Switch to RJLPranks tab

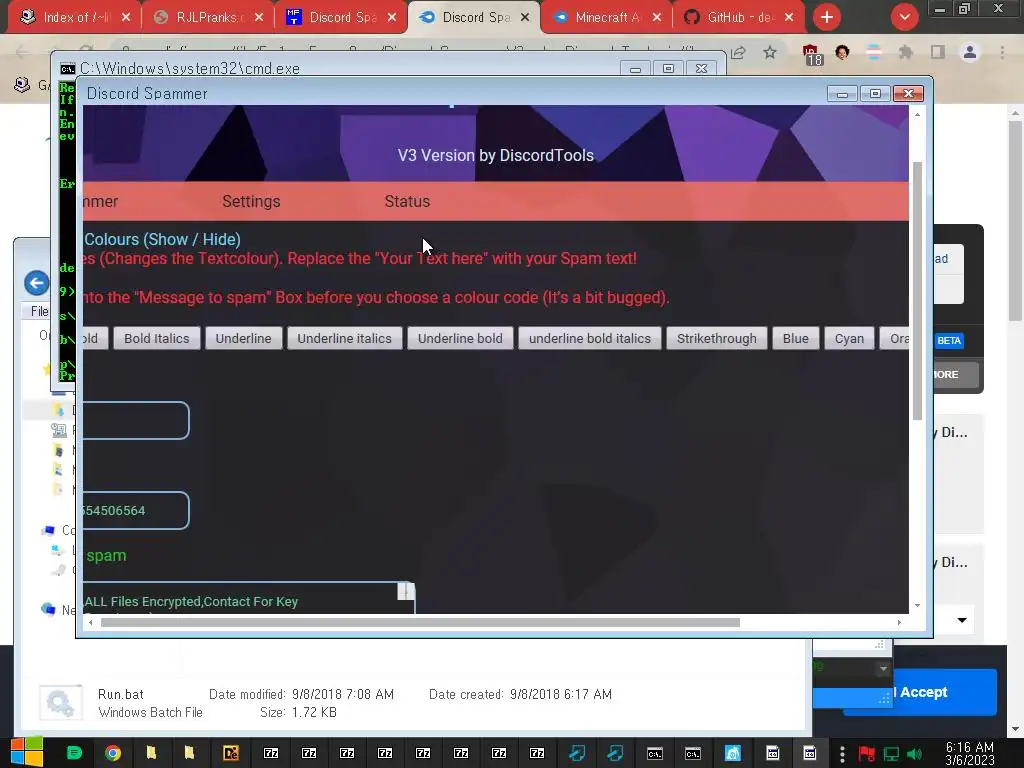[x=207, y=18]
